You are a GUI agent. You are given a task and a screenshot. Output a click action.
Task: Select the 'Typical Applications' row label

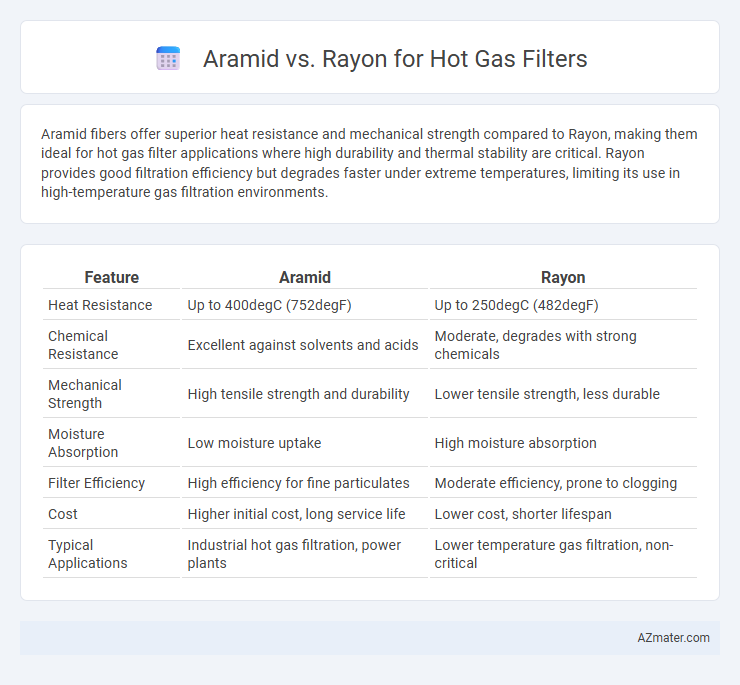tap(88, 554)
